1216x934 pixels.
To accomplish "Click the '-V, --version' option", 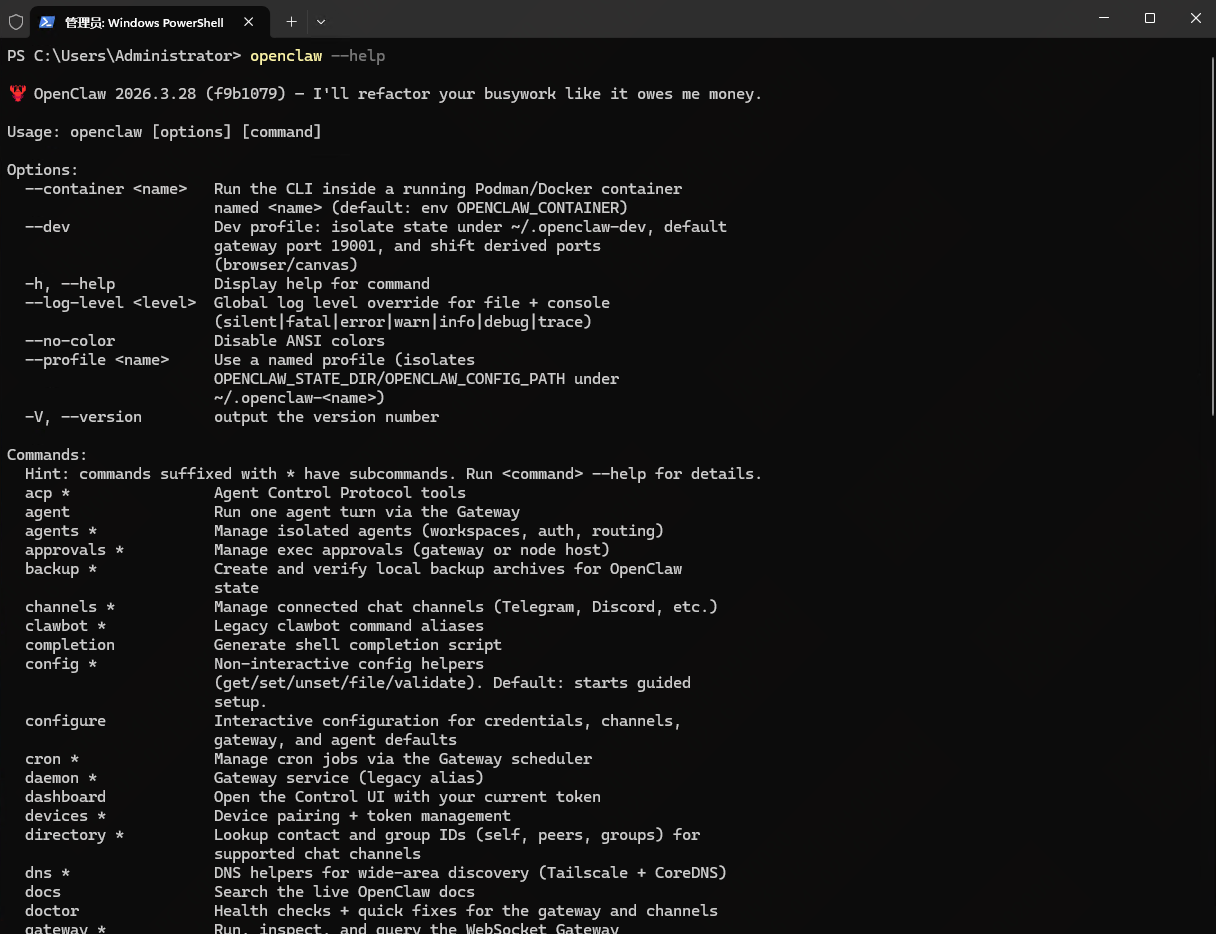I will (83, 417).
